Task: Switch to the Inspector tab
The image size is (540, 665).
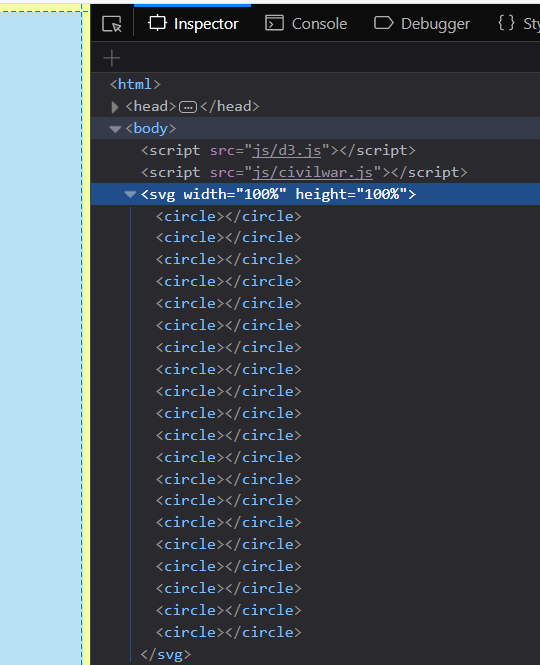Action: pos(193,24)
